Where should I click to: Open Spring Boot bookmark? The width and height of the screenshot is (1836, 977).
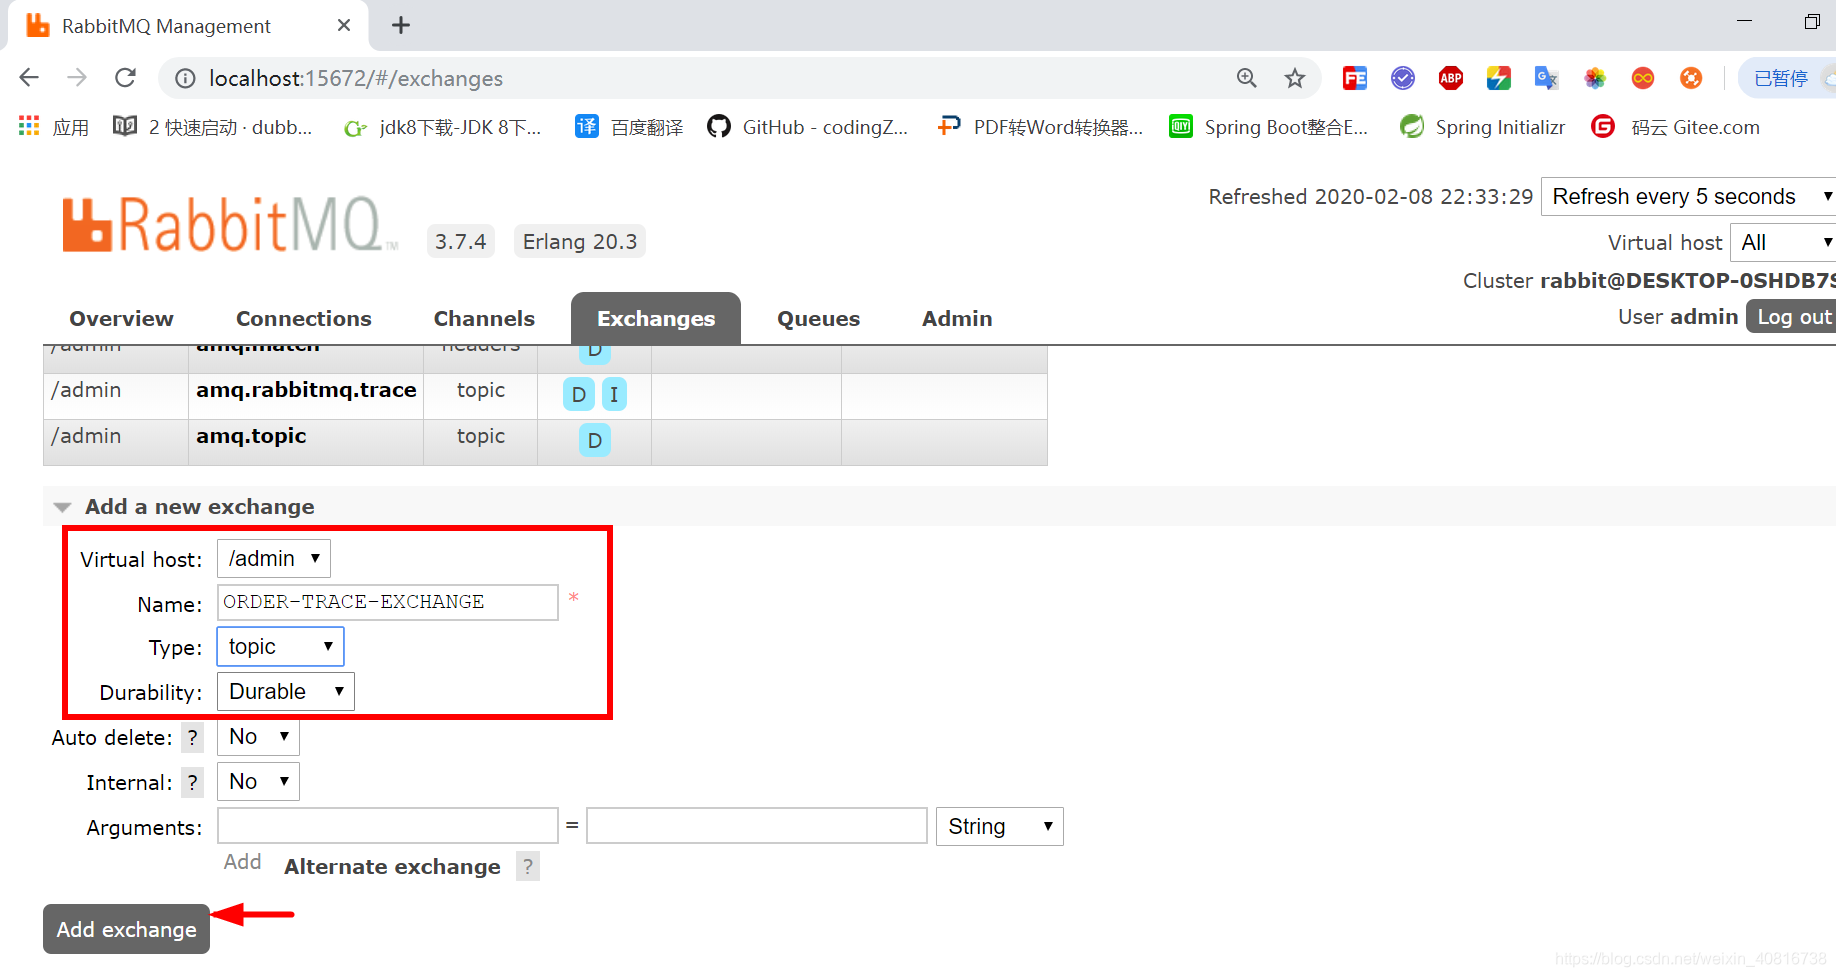[1269, 127]
